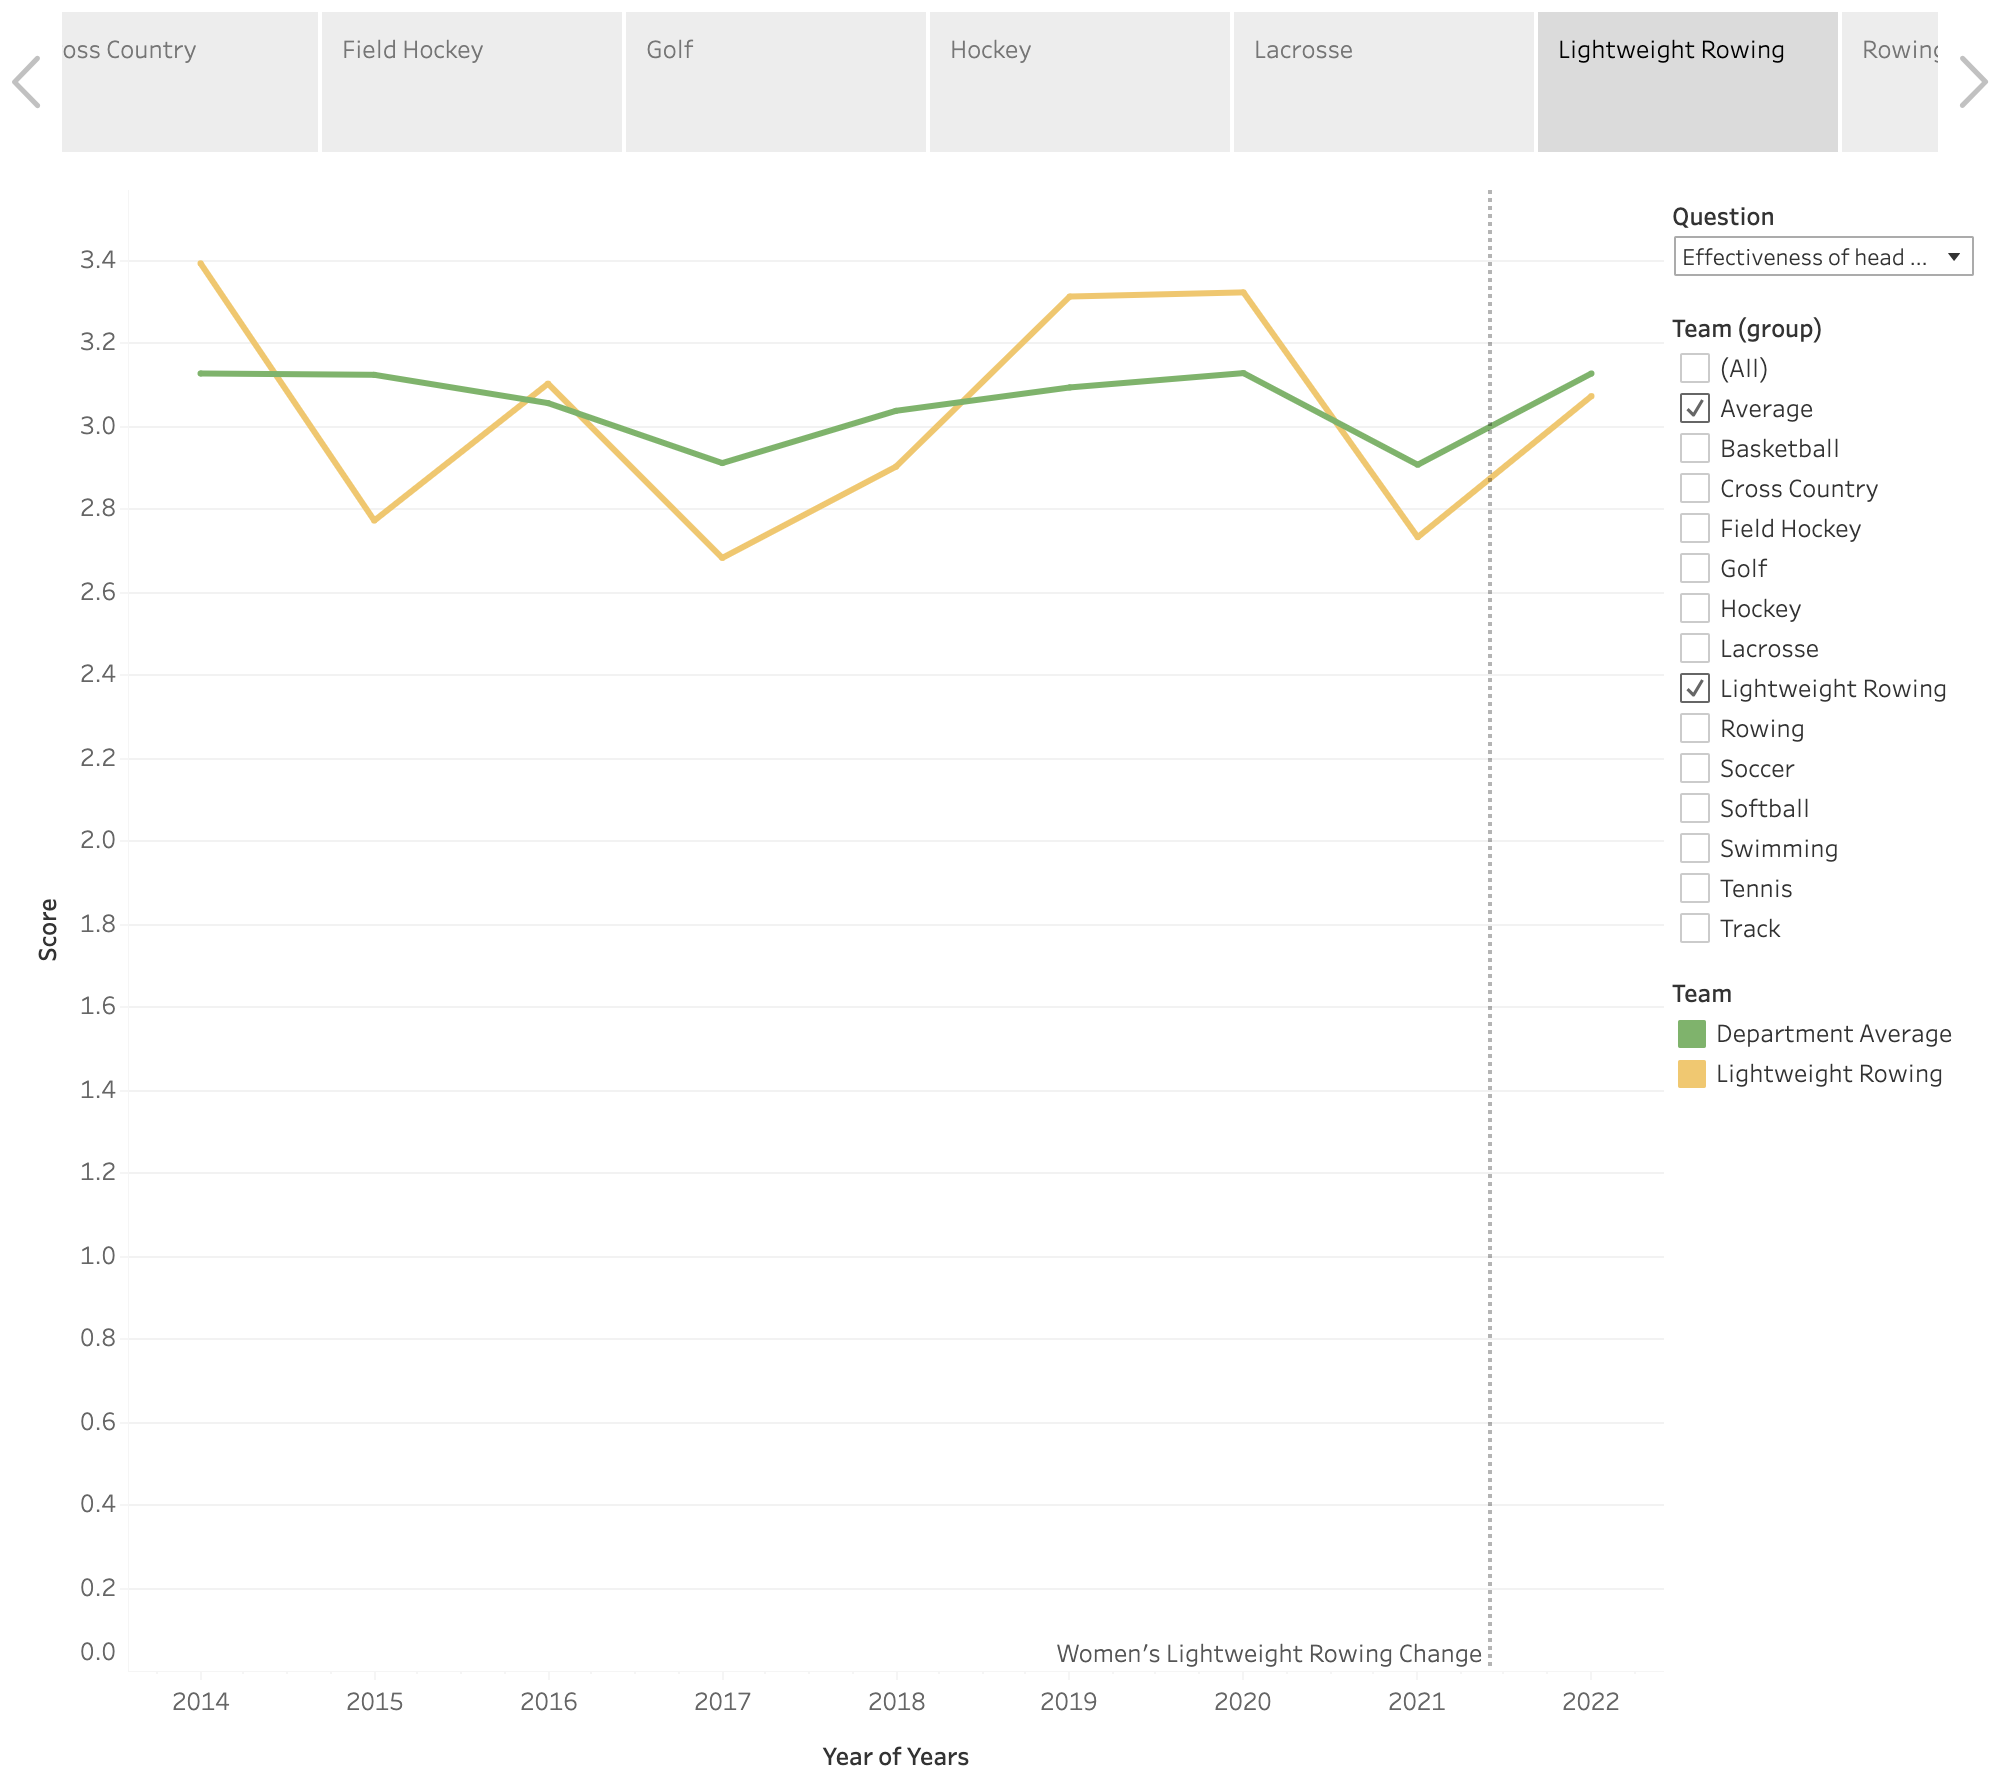This screenshot has width=1998, height=1780.
Task: Uncheck the Lightweight Rowing checkbox
Action: (x=1694, y=688)
